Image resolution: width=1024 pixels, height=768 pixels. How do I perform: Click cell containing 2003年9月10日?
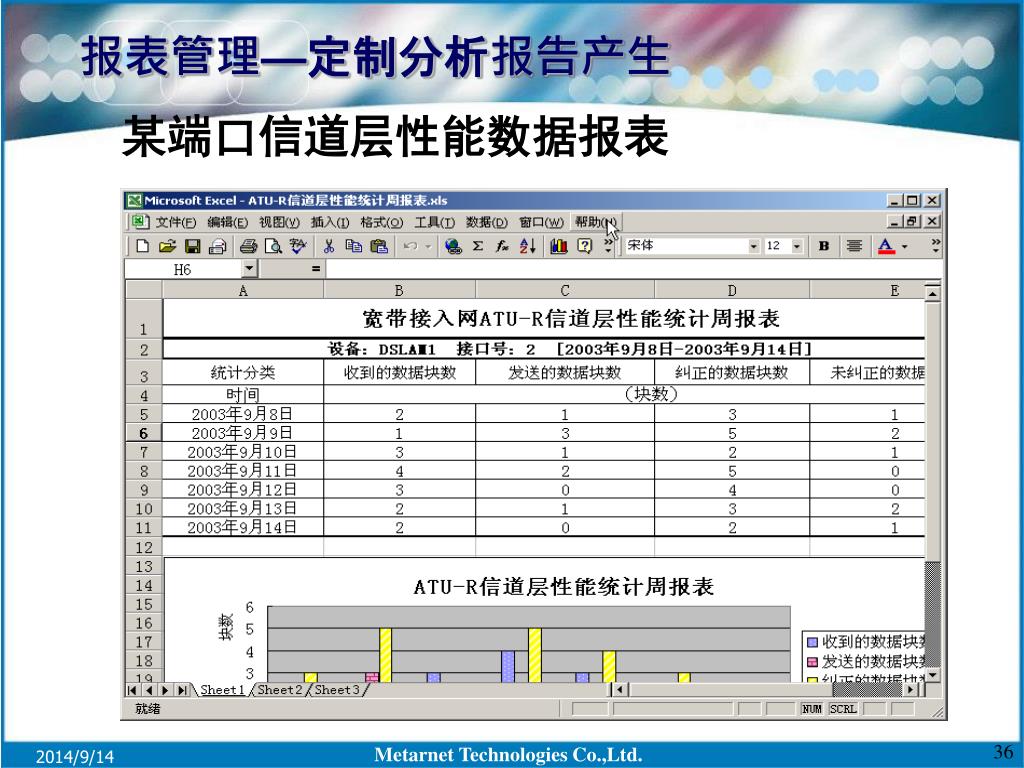[242, 452]
